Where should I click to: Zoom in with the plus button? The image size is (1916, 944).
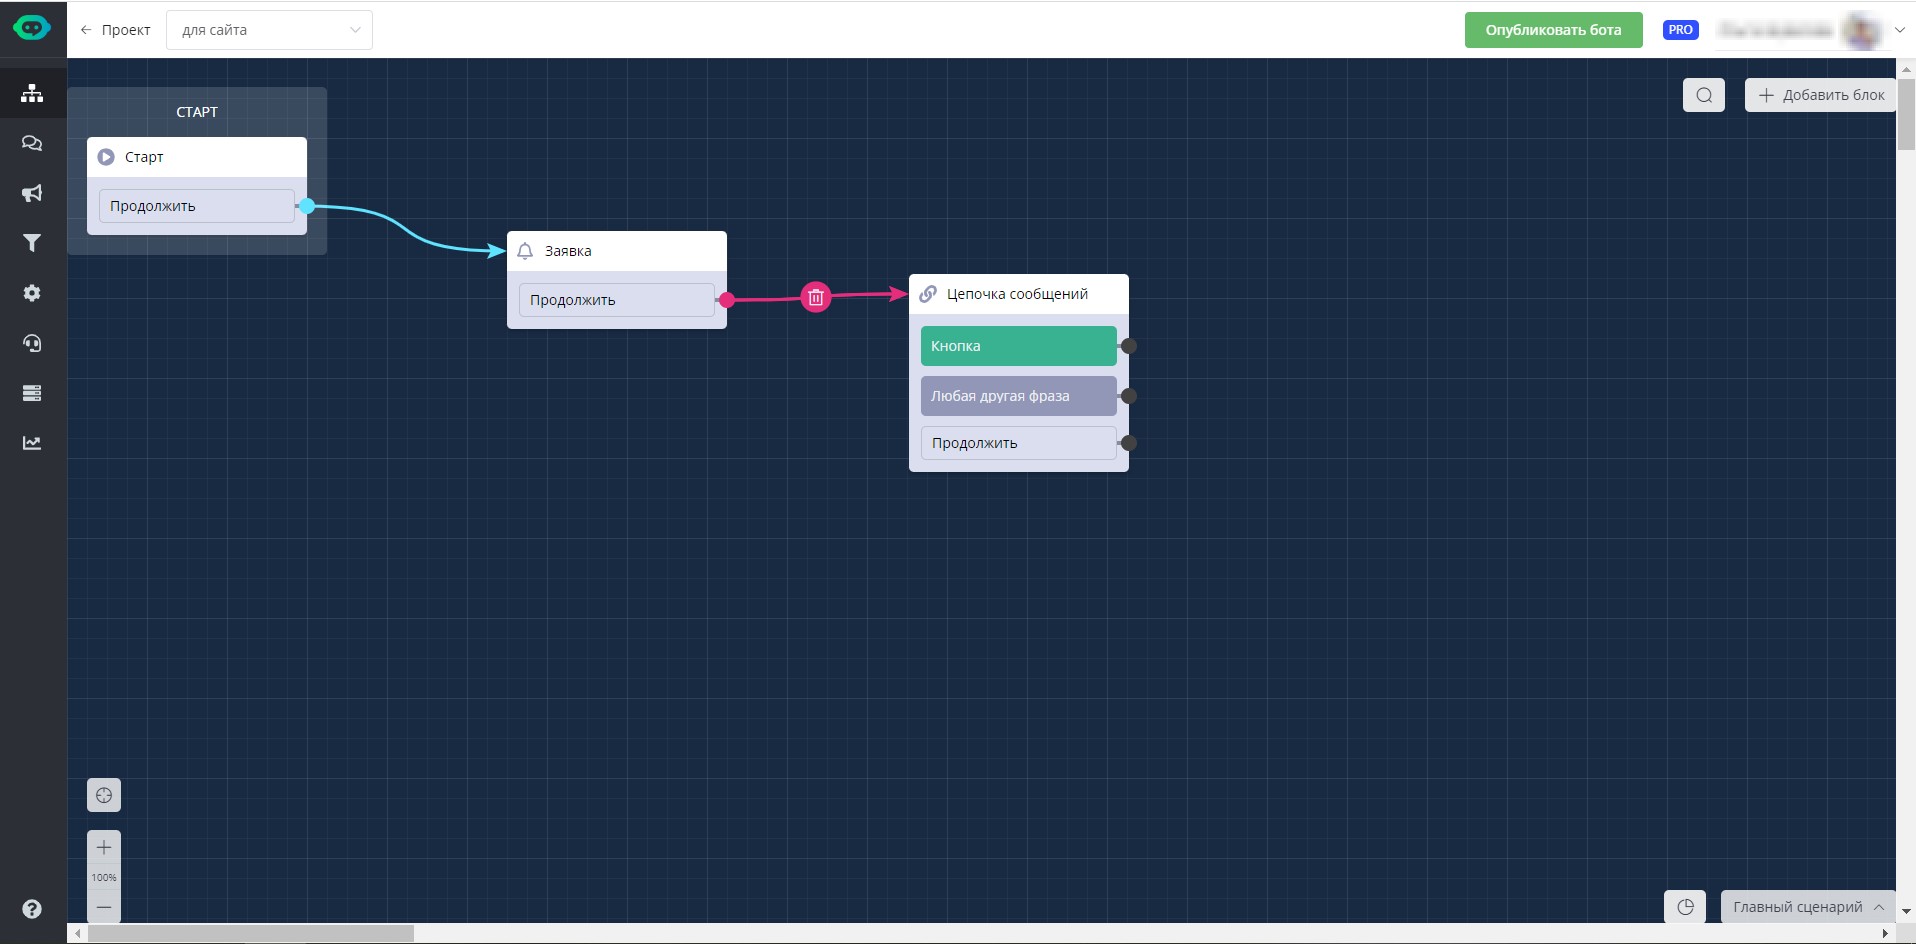click(x=104, y=848)
